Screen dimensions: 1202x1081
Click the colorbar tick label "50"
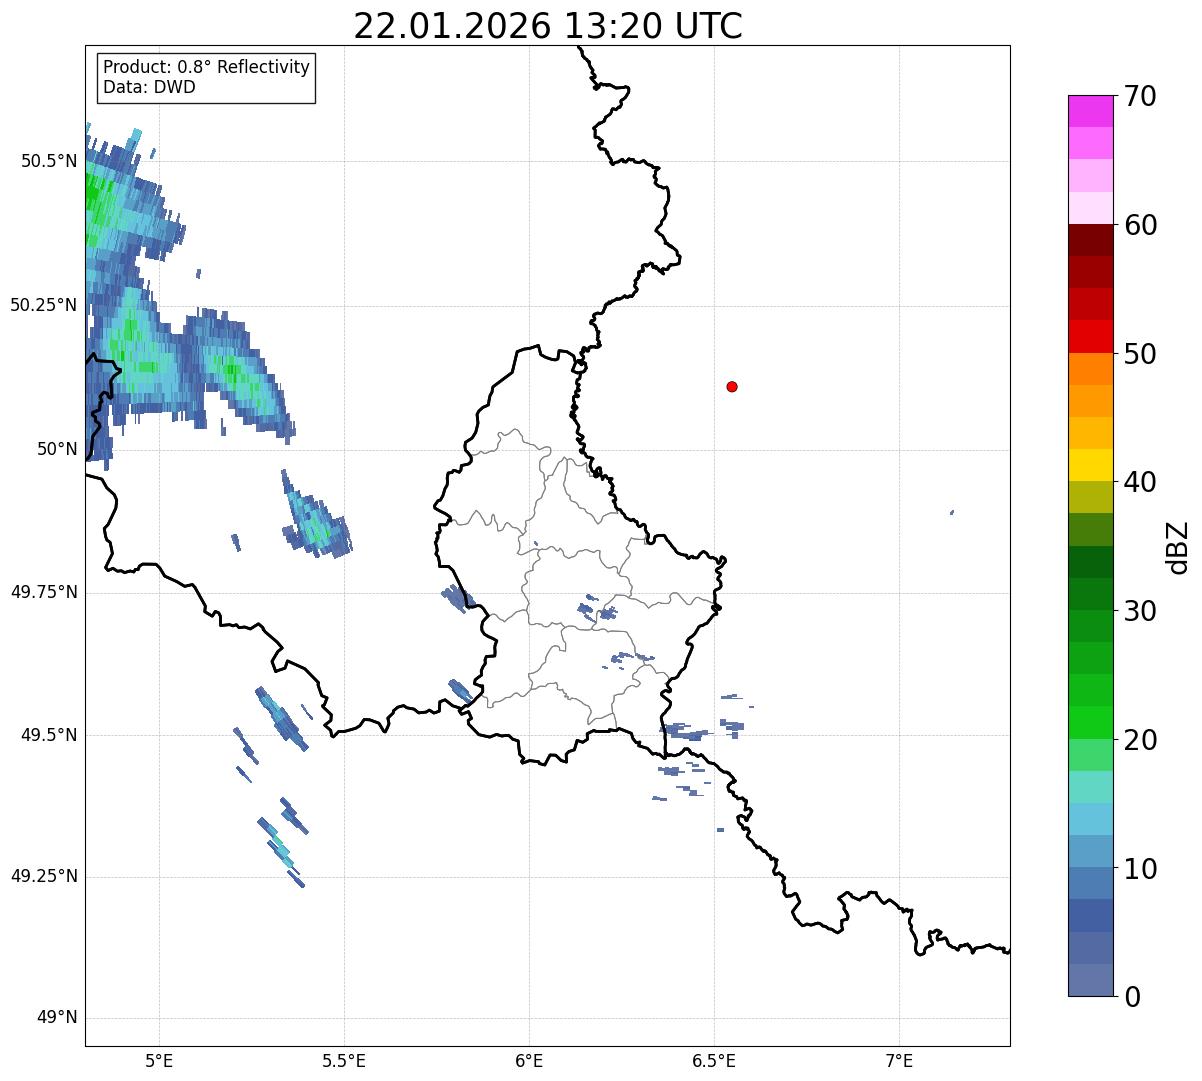click(1140, 354)
